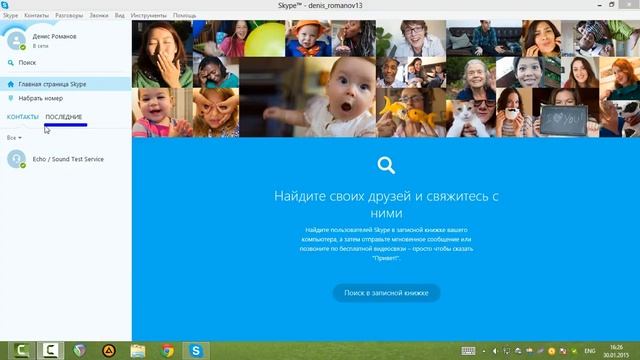
Task: Switch to the ПОСЛЕДНИЕ tab
Action: [x=64, y=117]
